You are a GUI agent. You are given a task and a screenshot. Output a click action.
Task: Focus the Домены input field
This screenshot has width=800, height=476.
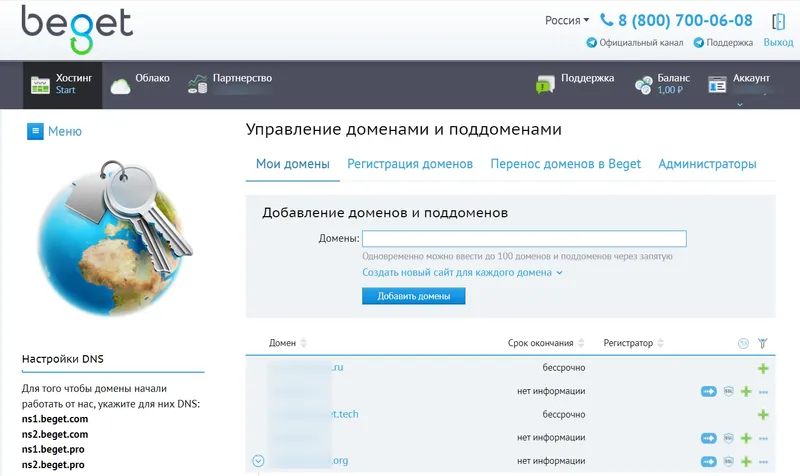(x=524, y=238)
